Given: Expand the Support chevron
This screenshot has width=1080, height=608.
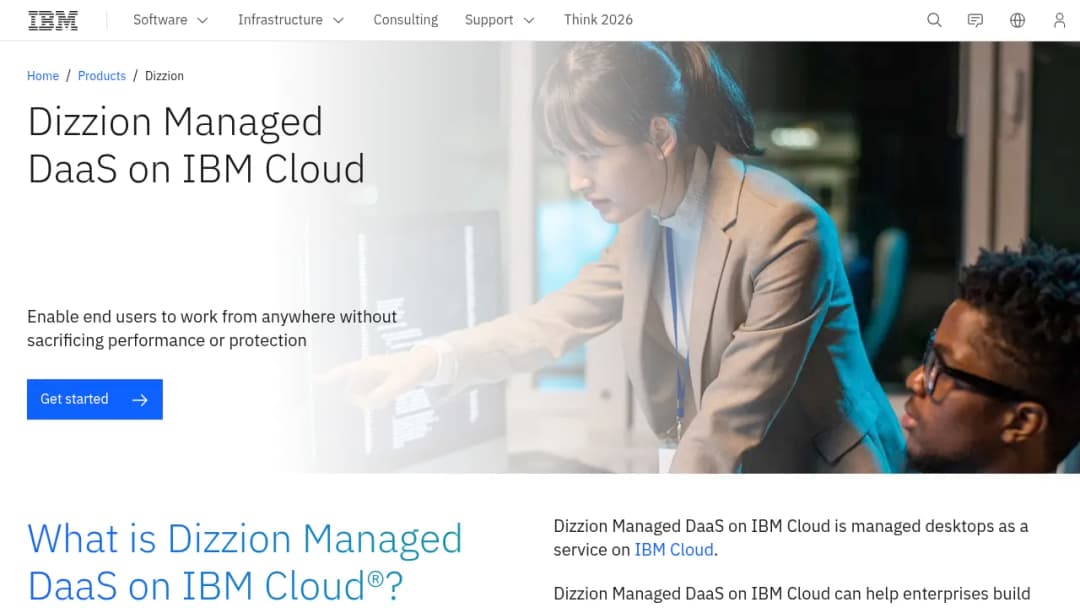Looking at the screenshot, I should click(529, 21).
